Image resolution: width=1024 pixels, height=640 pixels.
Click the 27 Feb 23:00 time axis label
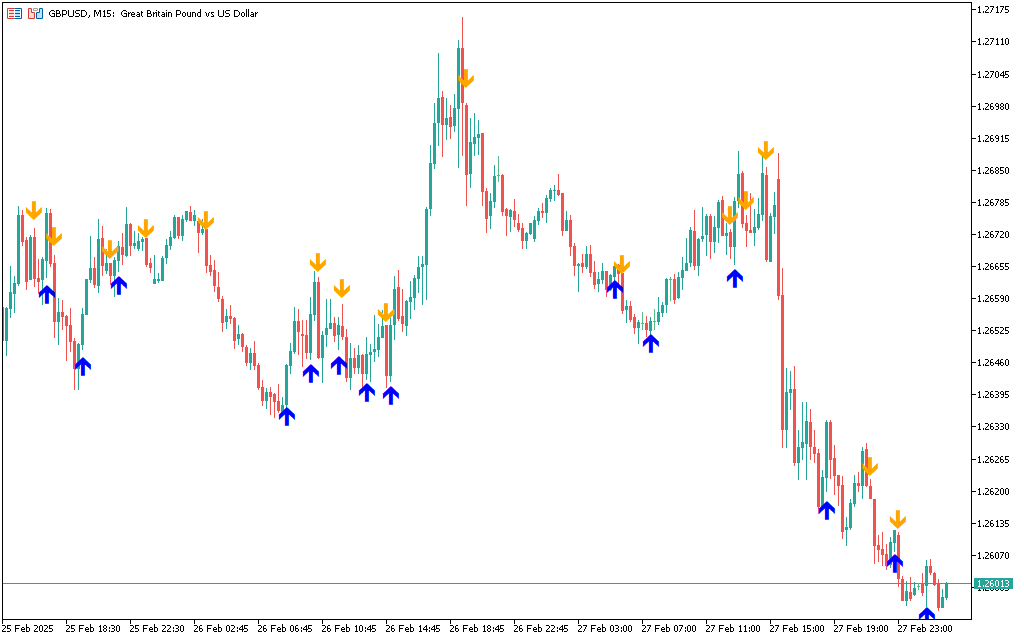923,629
